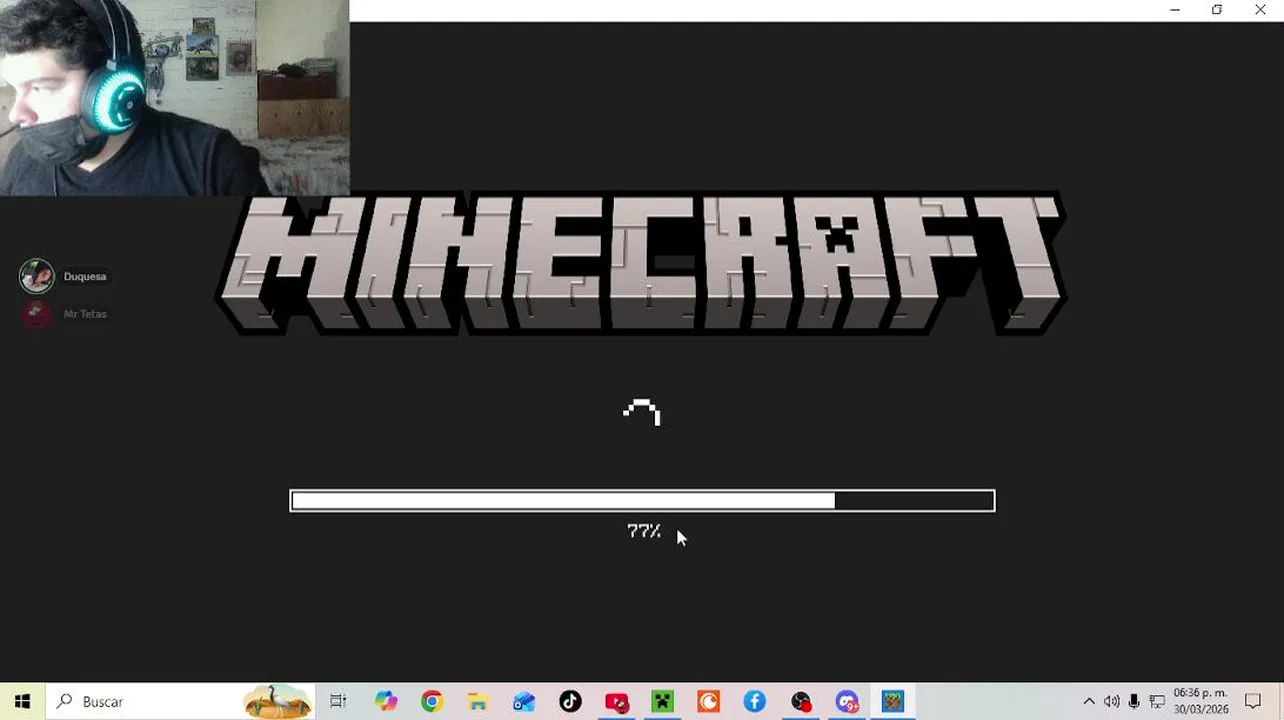Viewport: 1284px width, 720px height.
Task: Open the notification center
Action: tap(1253, 701)
